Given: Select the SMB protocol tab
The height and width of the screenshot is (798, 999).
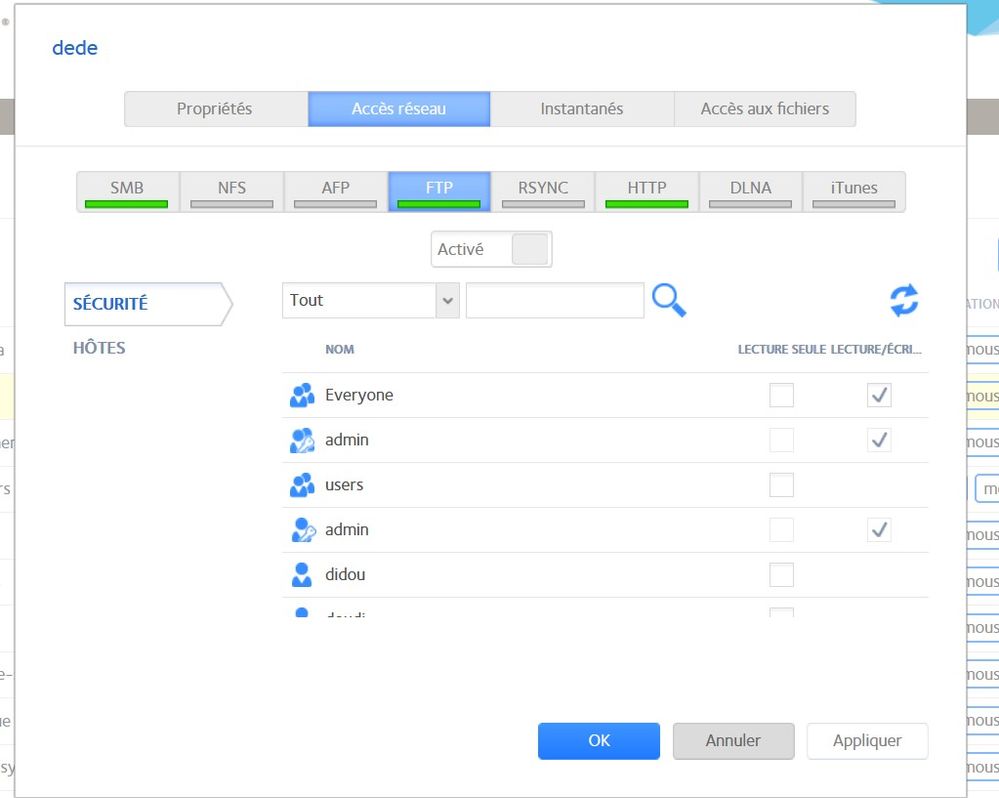Looking at the screenshot, I should 127,191.
